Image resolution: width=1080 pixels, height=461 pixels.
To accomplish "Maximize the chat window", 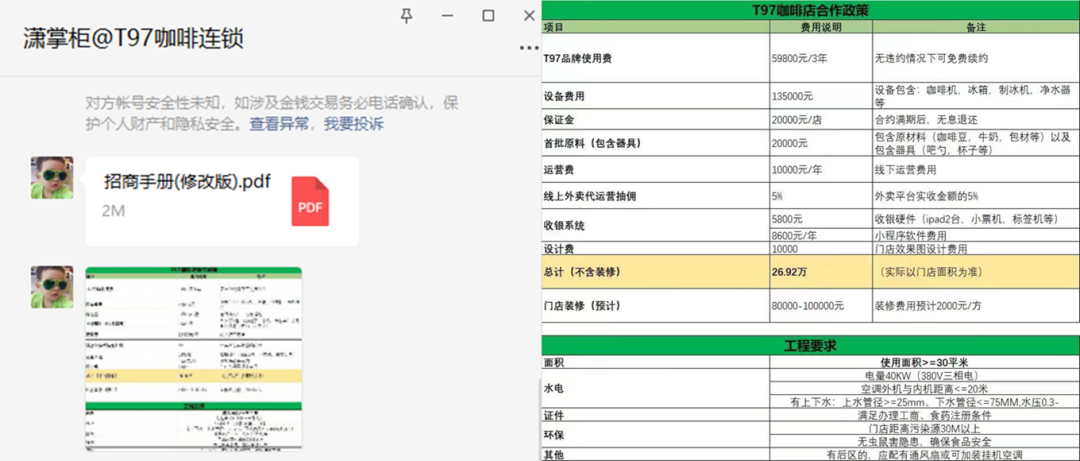I will point(488,15).
